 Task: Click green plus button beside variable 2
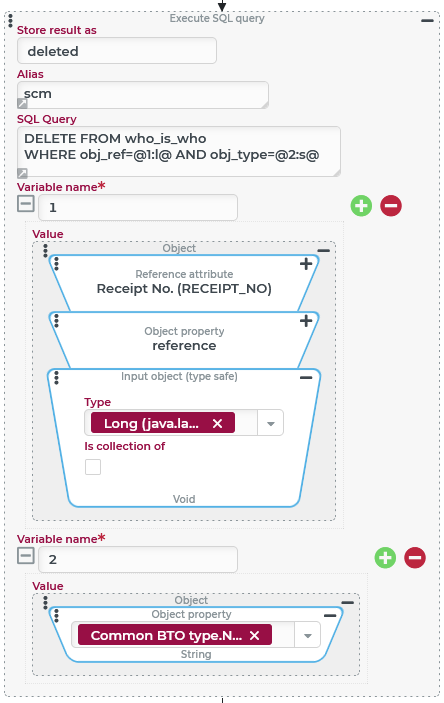(385, 558)
